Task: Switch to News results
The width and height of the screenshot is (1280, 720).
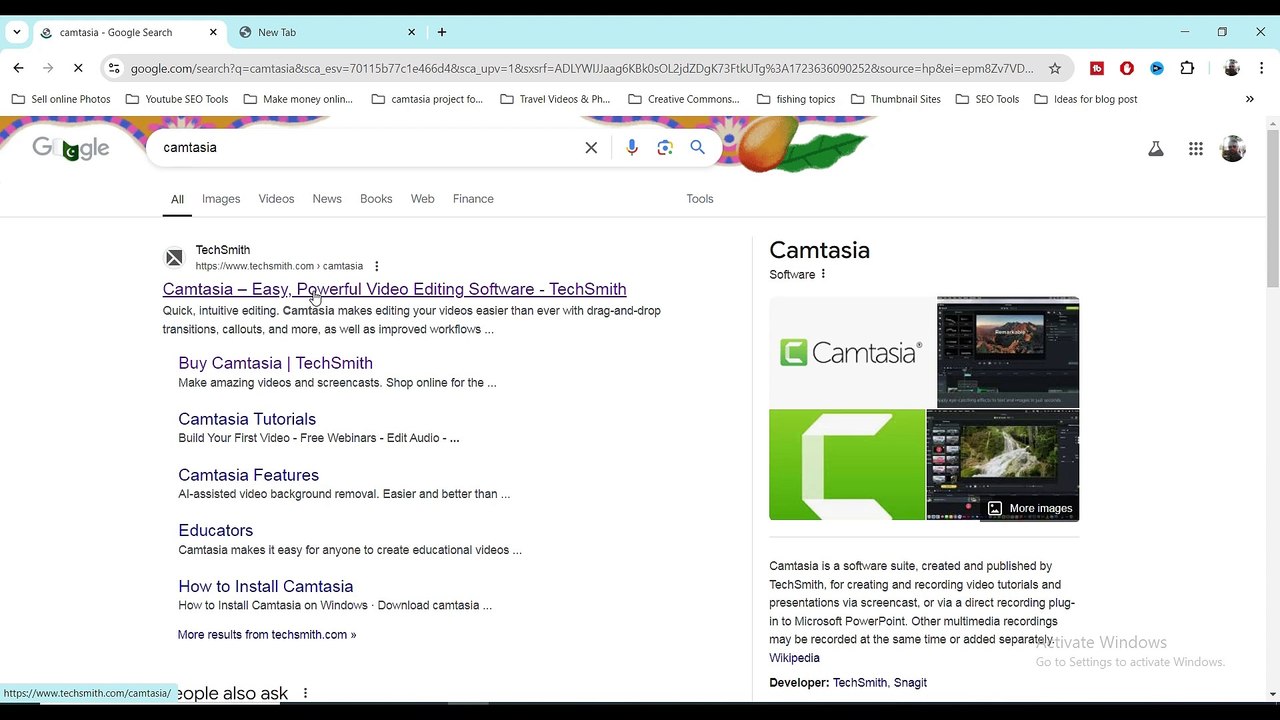Action: tap(327, 199)
